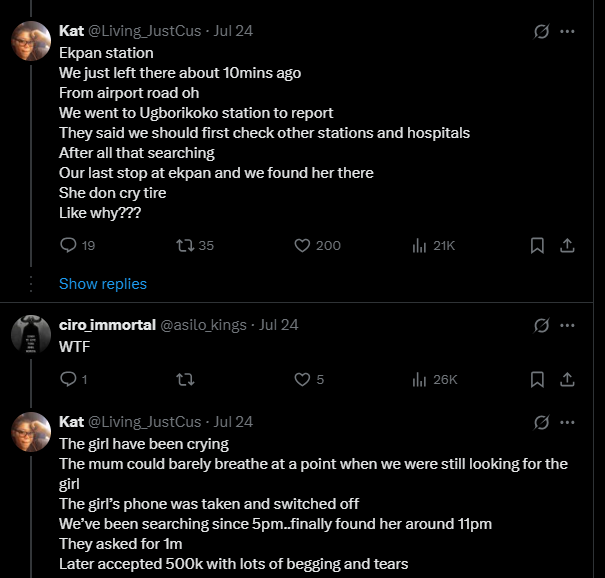
Task: Retweet Kat's tweet with 35 reposts
Action: tap(195, 245)
